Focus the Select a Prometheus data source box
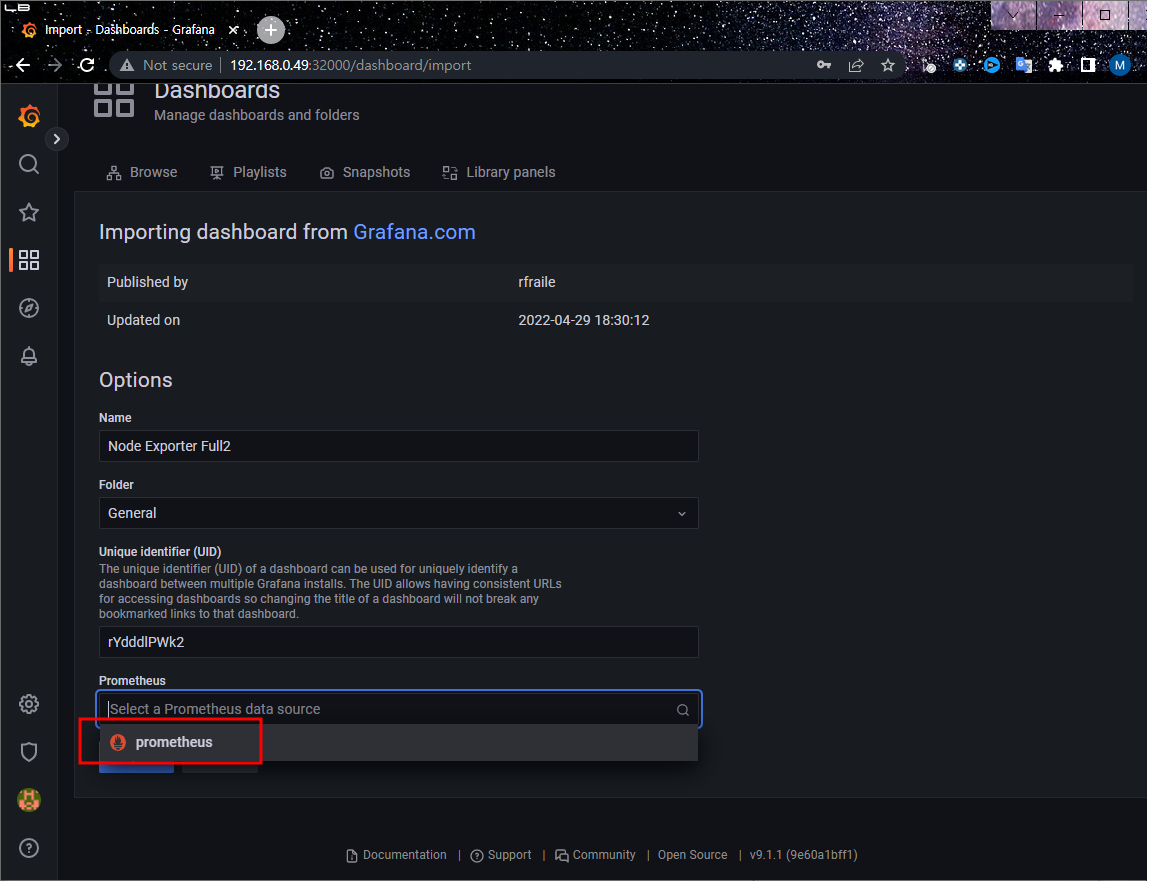This screenshot has width=1175, height=881. point(399,709)
